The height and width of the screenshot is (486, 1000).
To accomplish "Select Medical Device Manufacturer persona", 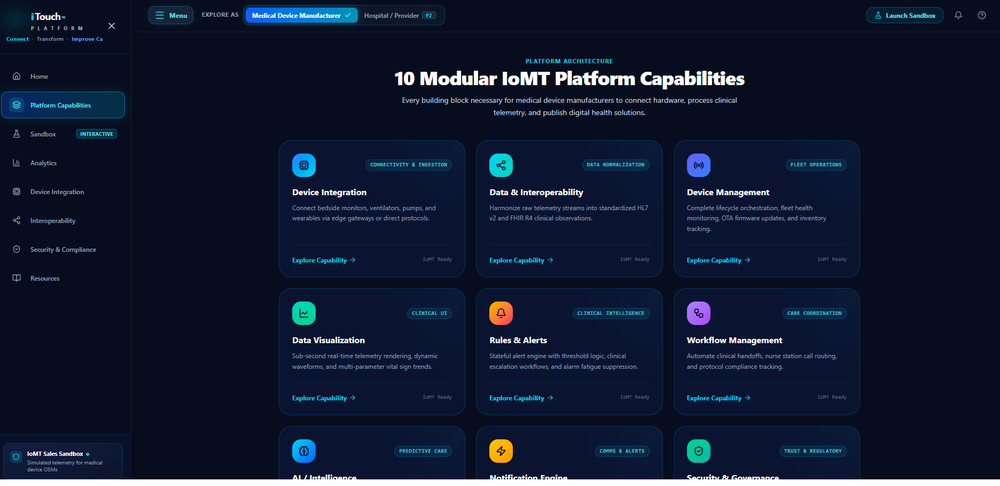I will 301,15.
